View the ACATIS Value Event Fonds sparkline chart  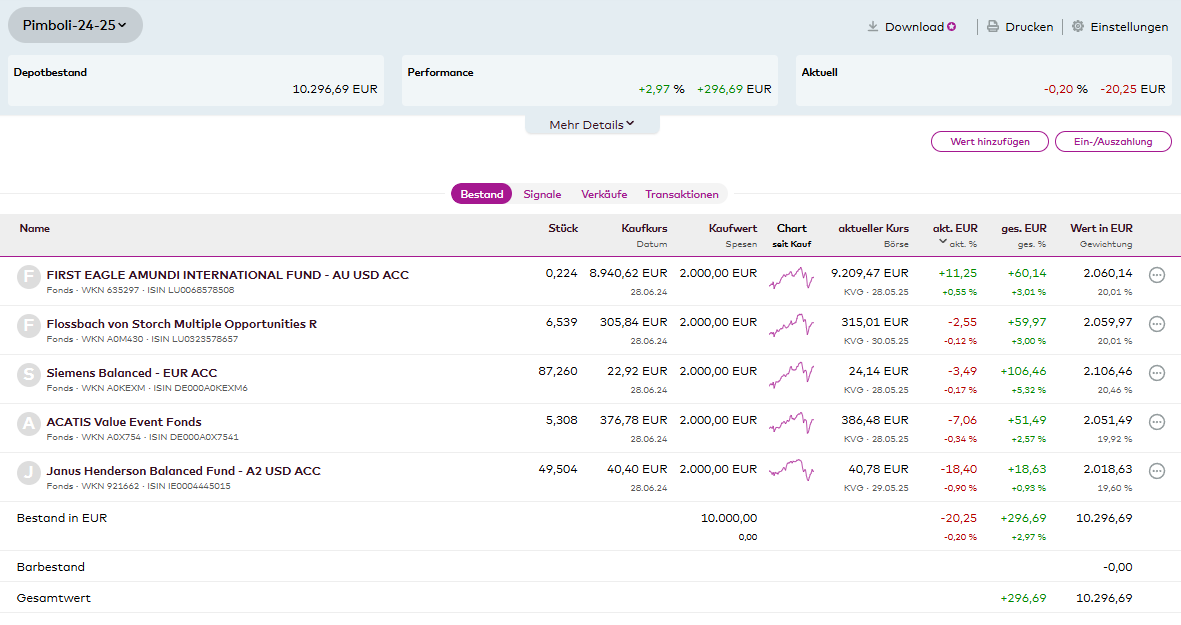point(791,422)
